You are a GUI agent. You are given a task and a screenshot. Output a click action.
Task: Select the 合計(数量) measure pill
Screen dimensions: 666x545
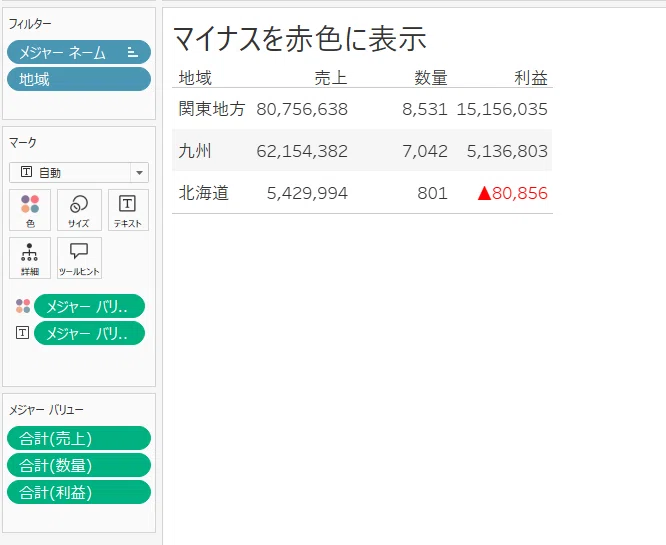click(x=79, y=465)
